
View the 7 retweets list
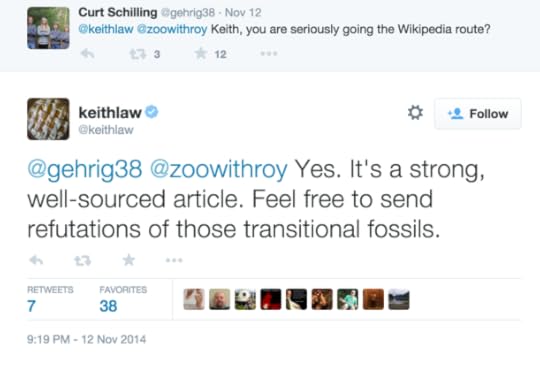click(x=50, y=299)
